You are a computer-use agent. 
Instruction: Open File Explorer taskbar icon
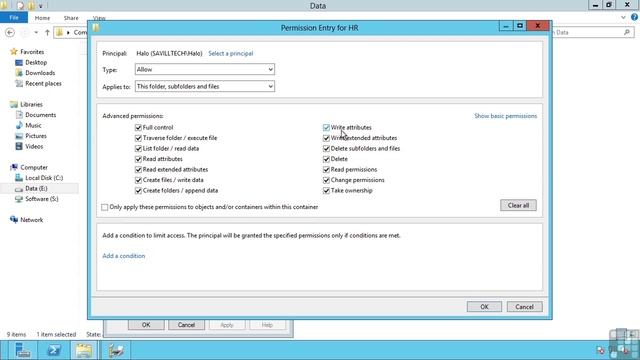coord(84,350)
